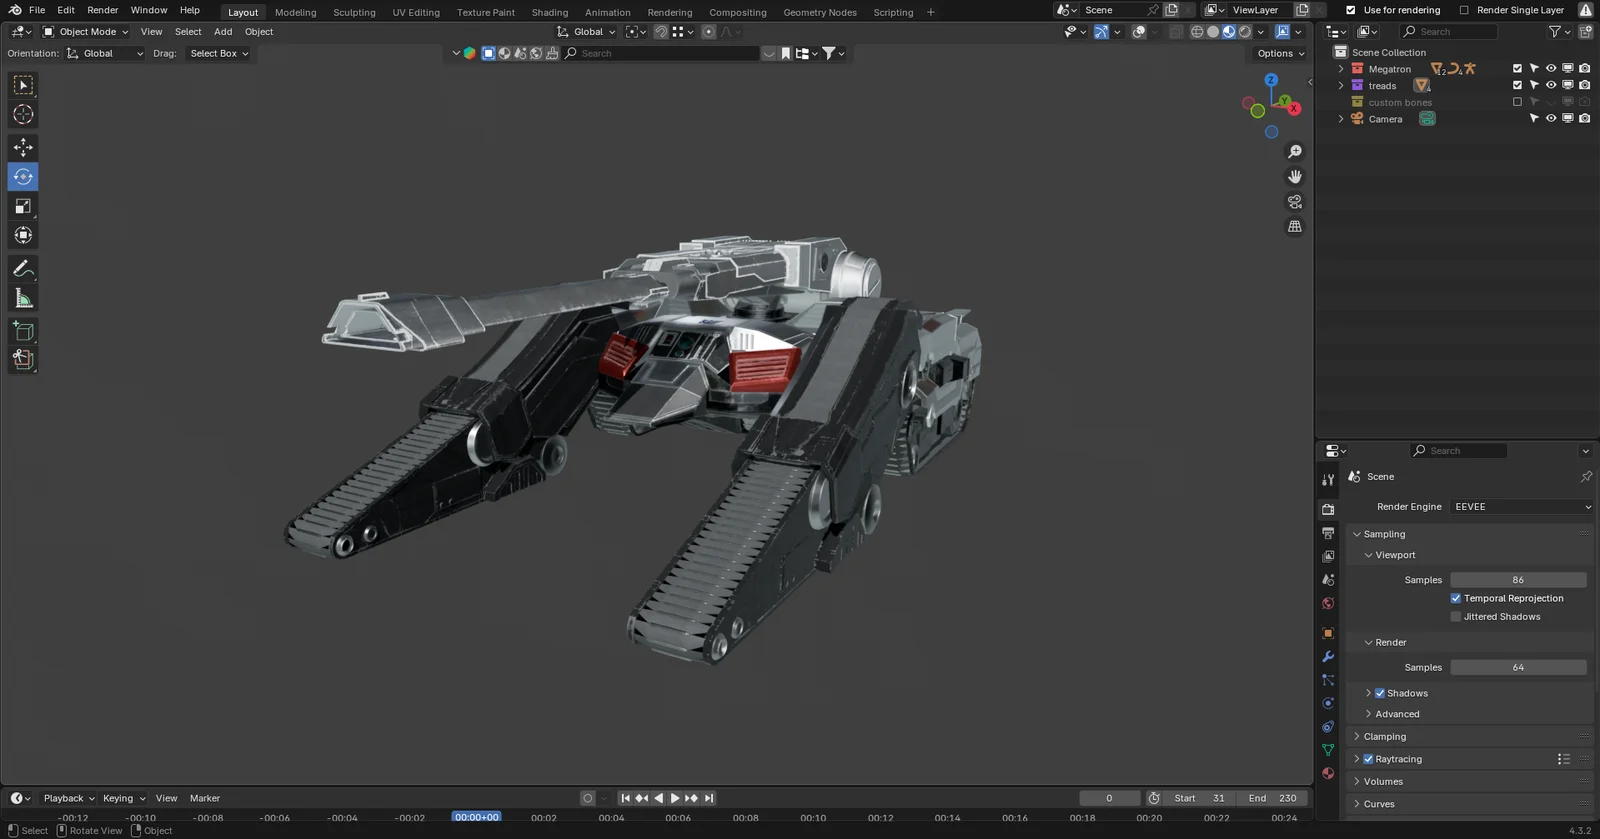
Task: Toggle the camera view icon
Action: point(1295,201)
